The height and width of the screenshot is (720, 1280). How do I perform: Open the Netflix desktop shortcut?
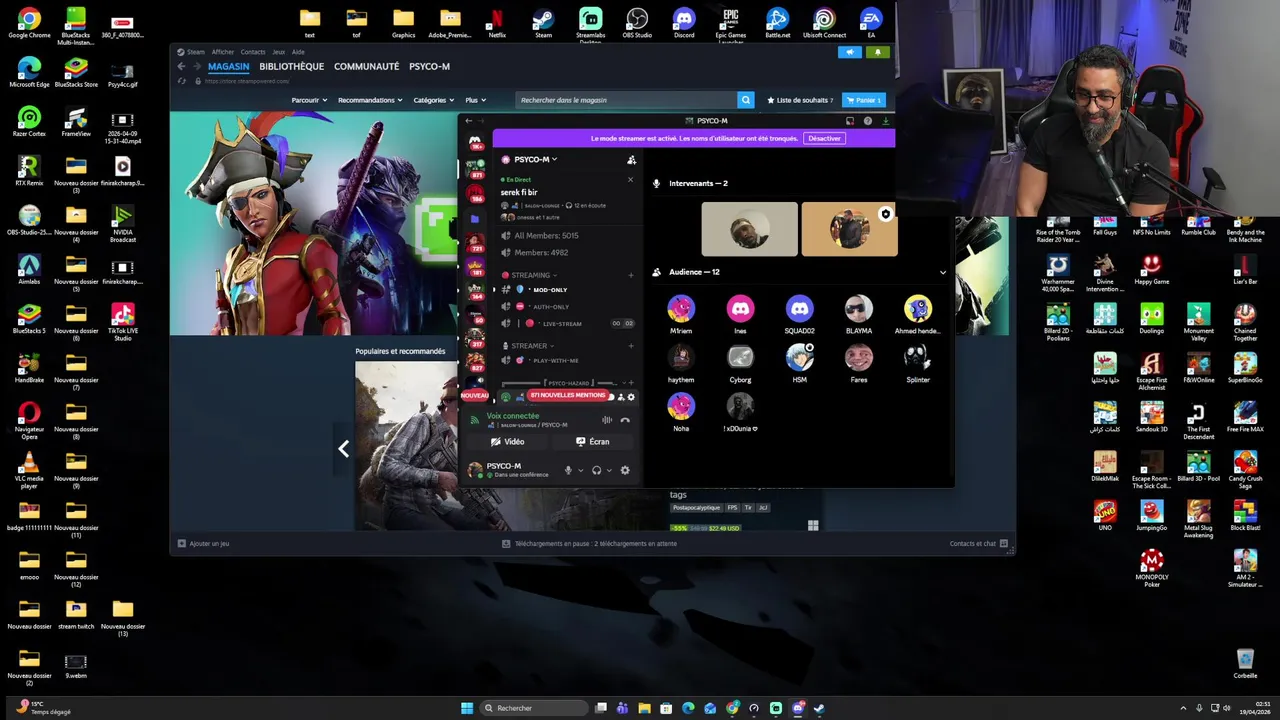[x=496, y=22]
